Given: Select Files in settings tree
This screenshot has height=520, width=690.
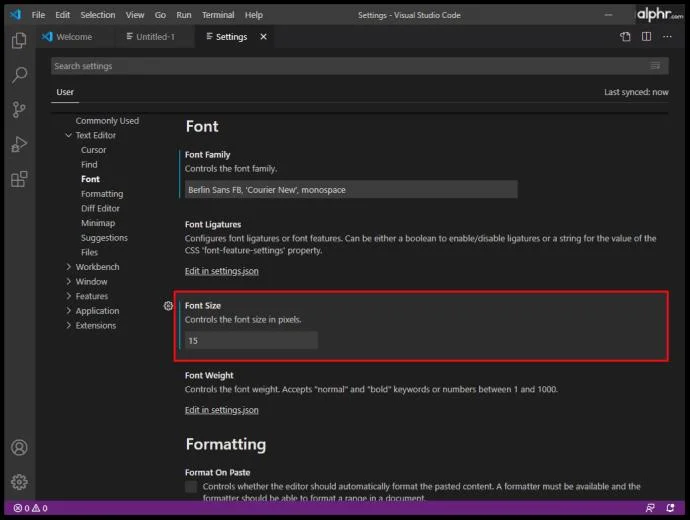Looking at the screenshot, I should (x=89, y=252).
